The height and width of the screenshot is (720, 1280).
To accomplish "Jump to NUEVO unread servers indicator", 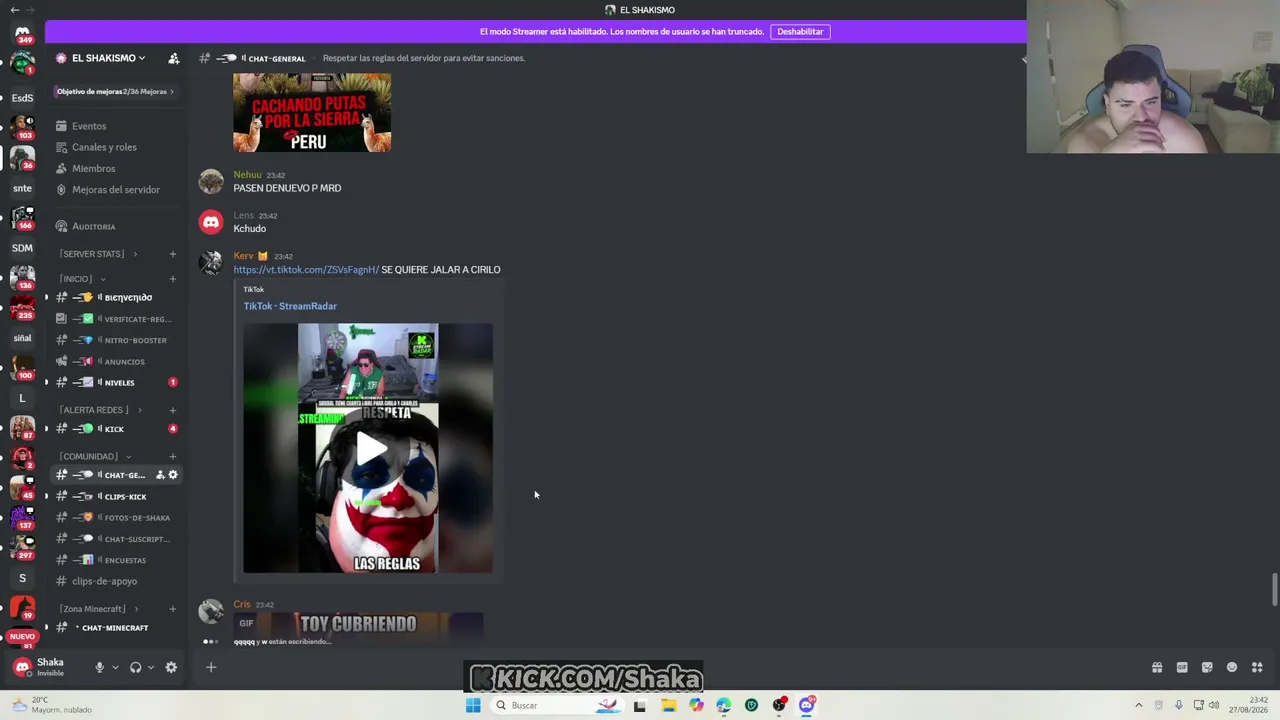I will 22,637.
